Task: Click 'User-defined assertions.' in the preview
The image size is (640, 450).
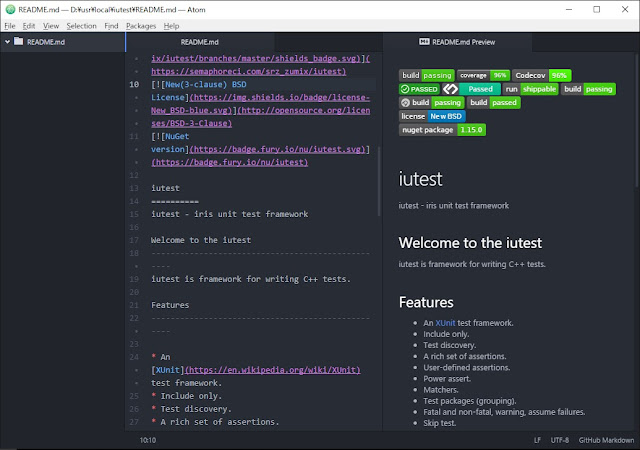Action: [x=467, y=368]
